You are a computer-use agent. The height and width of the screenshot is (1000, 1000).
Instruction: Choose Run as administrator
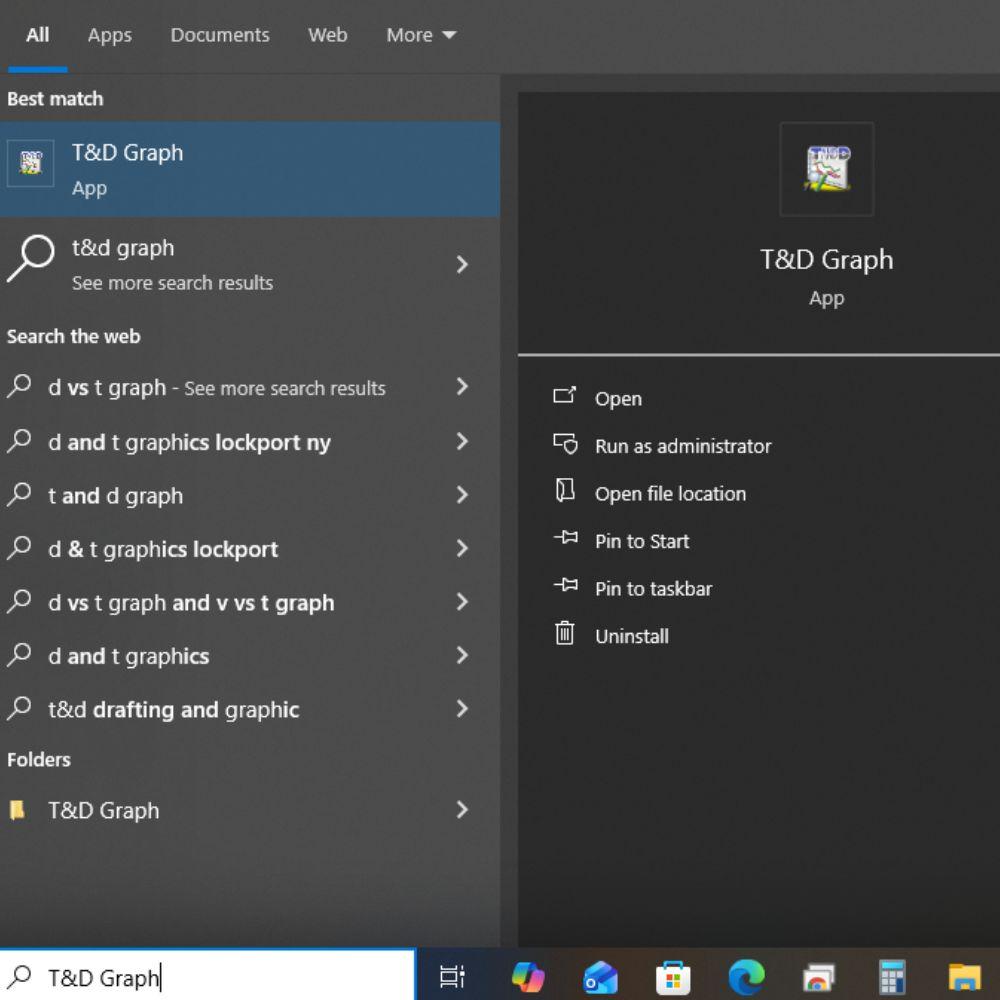(x=682, y=446)
